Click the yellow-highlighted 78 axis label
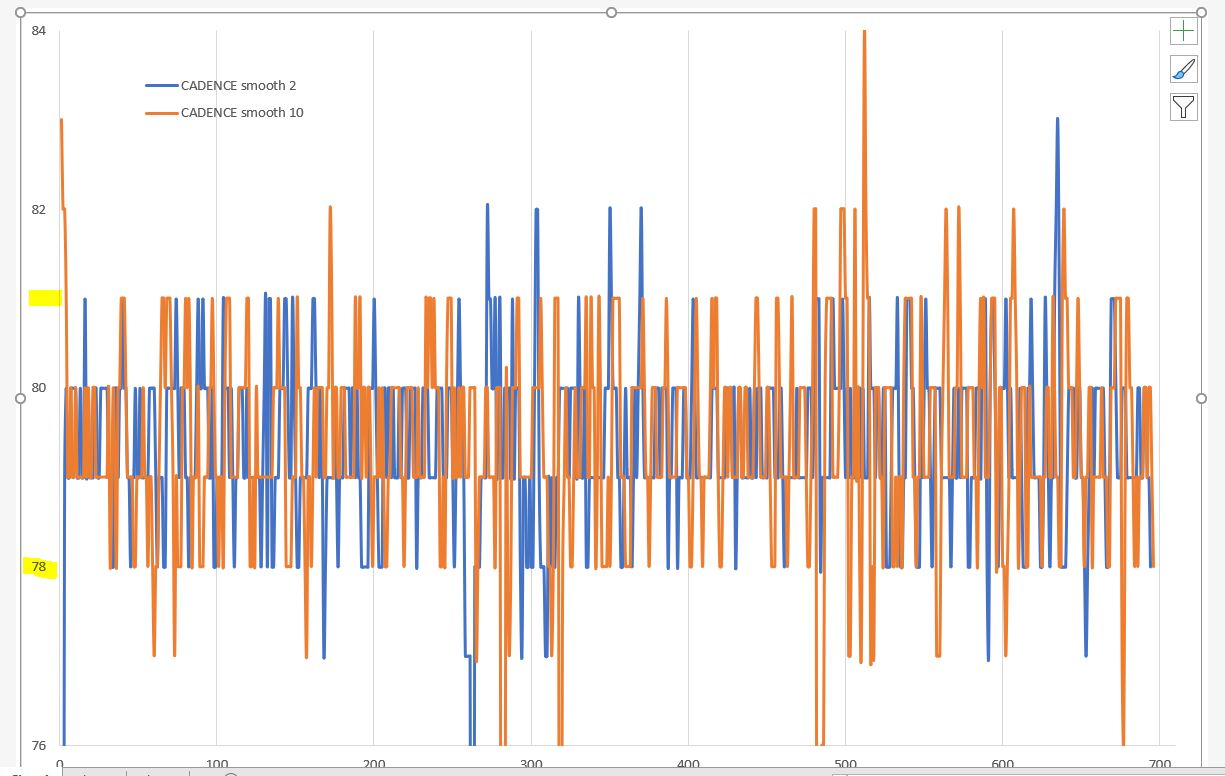 pos(39,567)
